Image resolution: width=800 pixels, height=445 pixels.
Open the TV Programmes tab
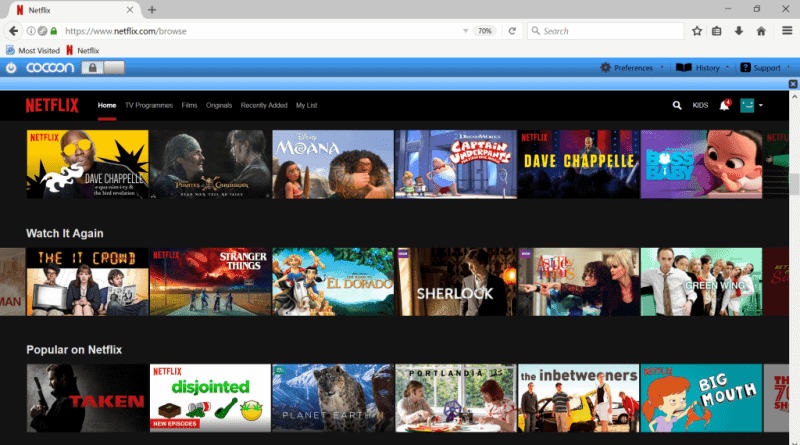(149, 106)
